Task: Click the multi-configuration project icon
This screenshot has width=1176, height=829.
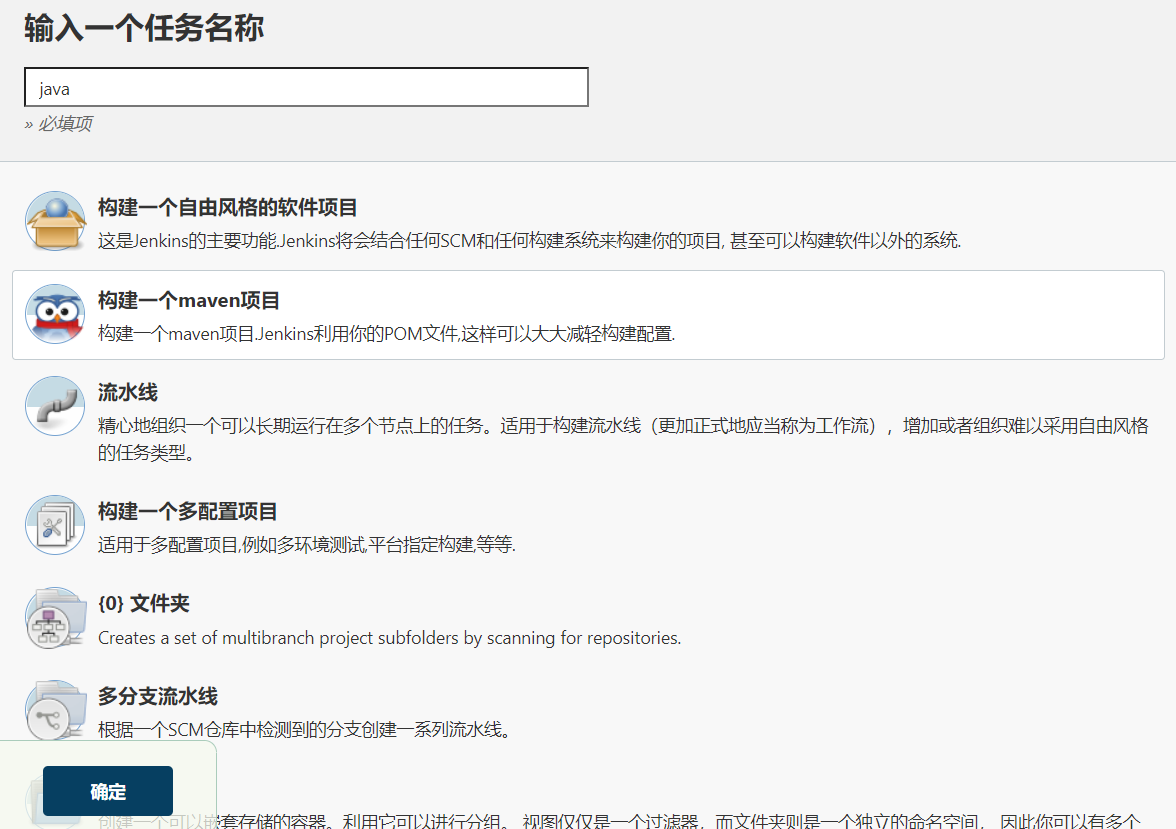Action: pos(56,525)
